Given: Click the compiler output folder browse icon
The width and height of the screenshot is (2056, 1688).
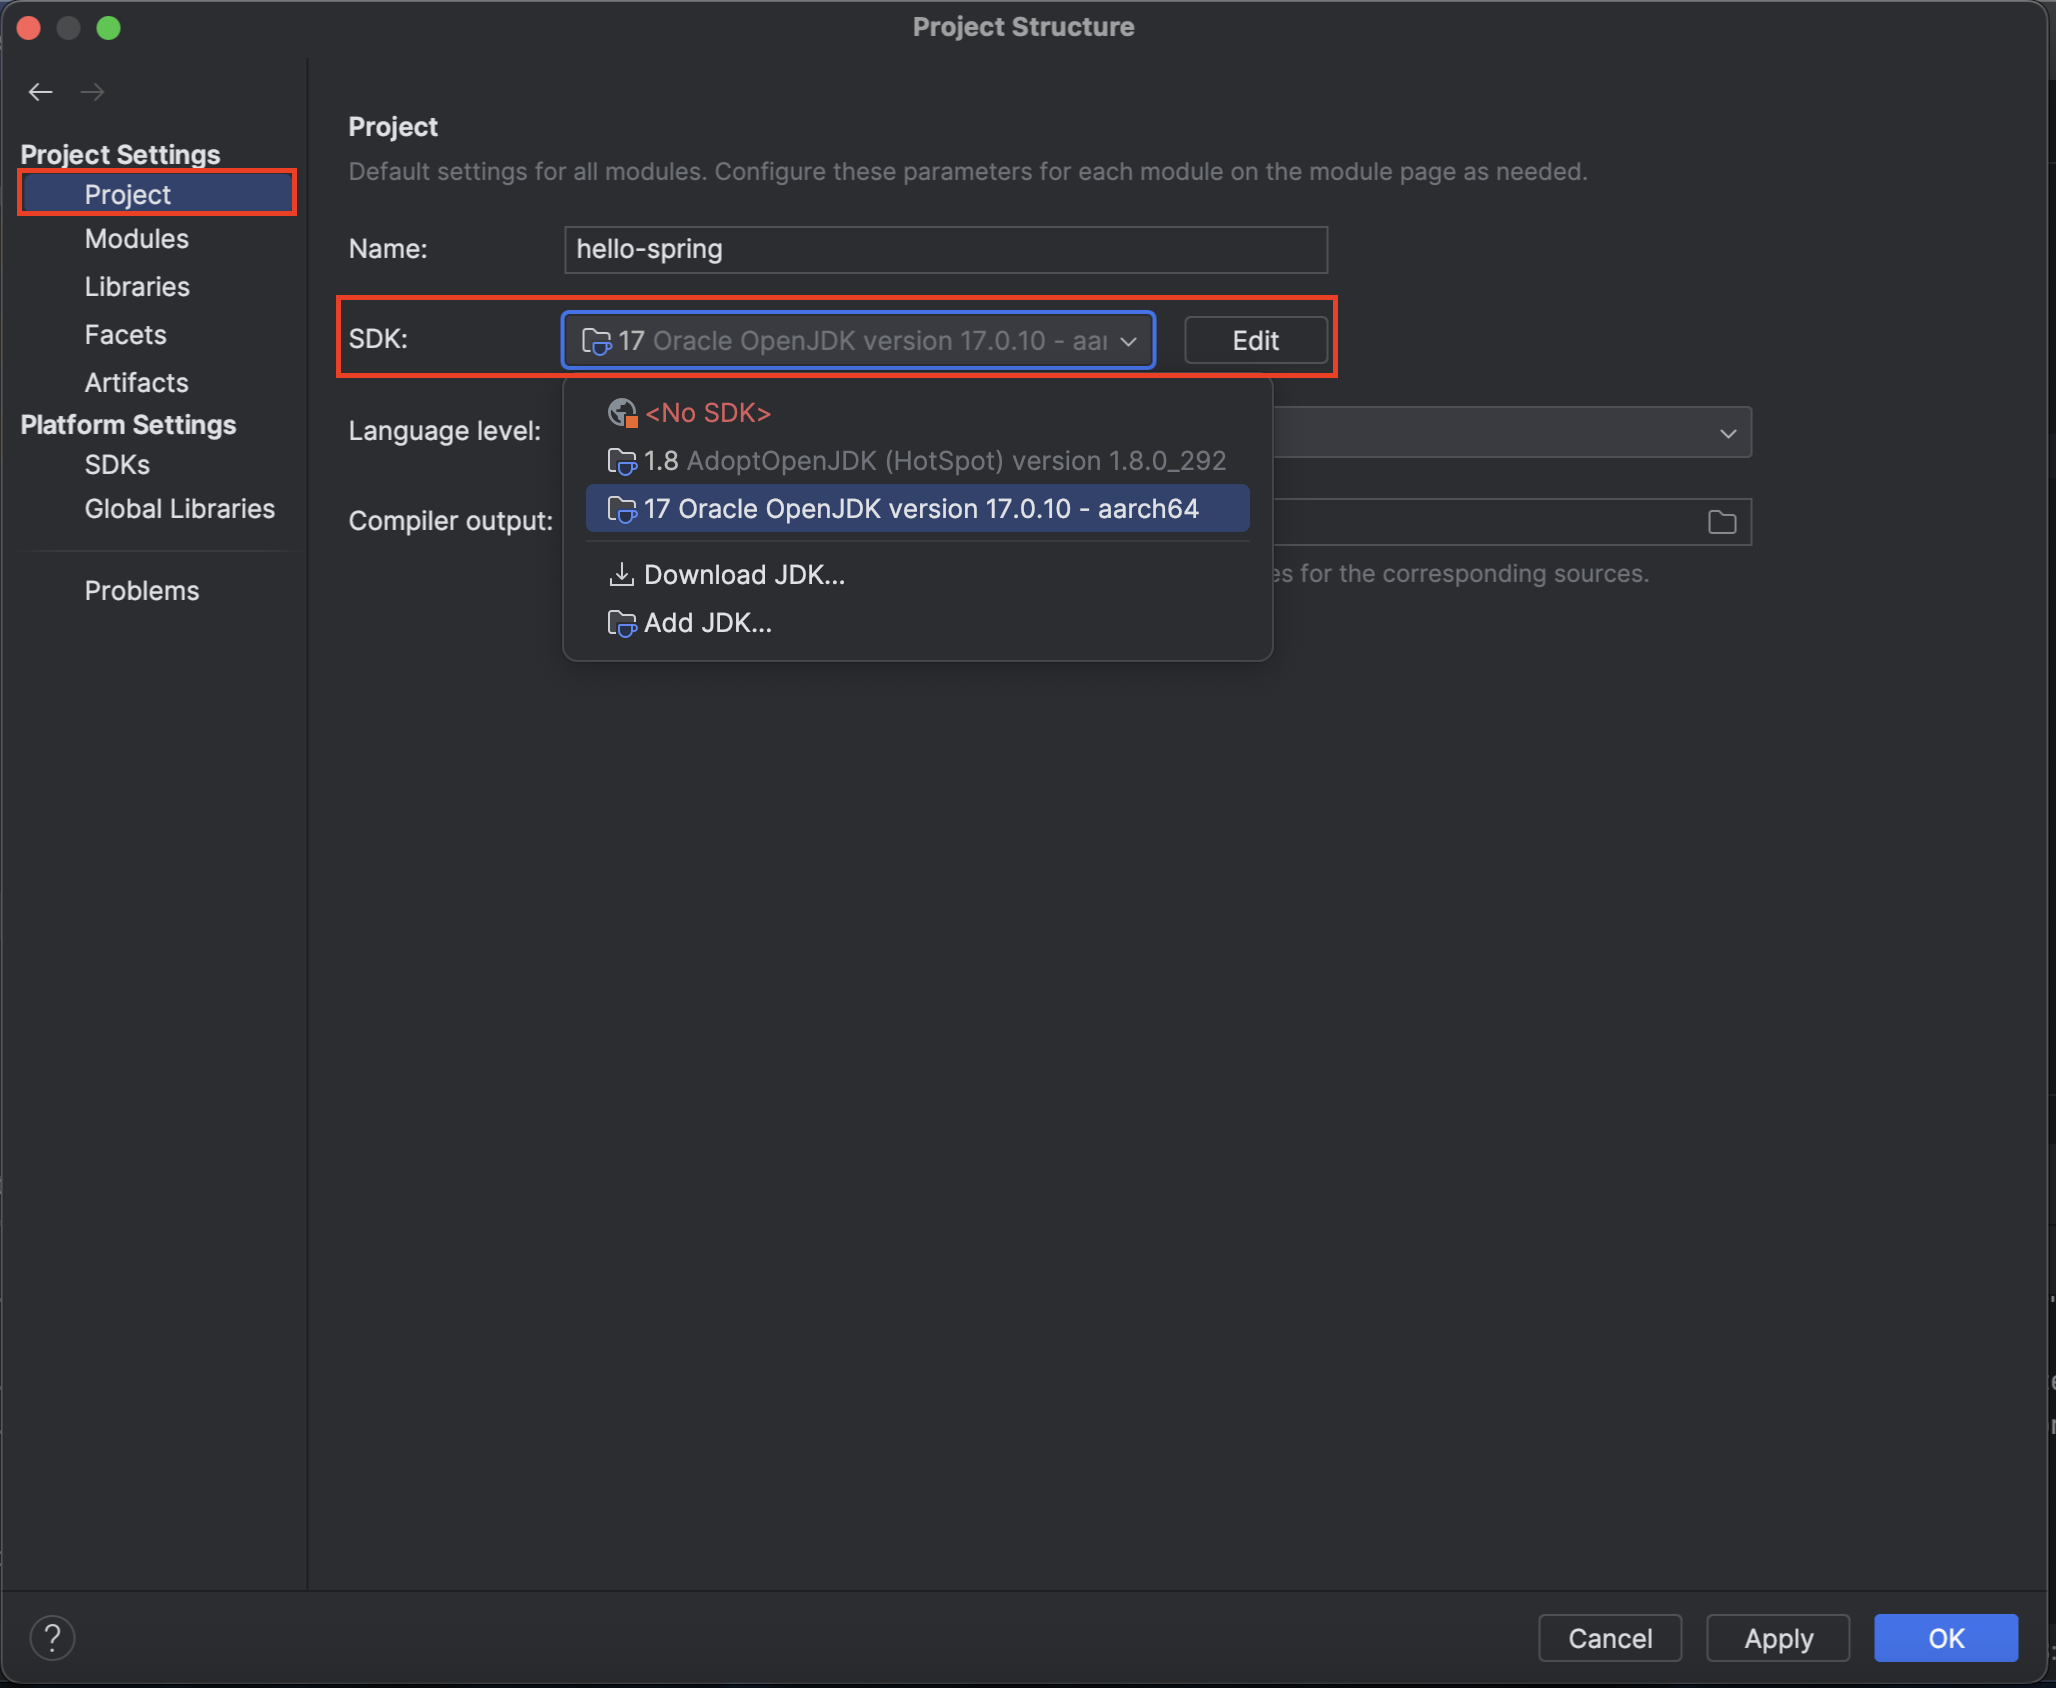Looking at the screenshot, I should [1721, 522].
